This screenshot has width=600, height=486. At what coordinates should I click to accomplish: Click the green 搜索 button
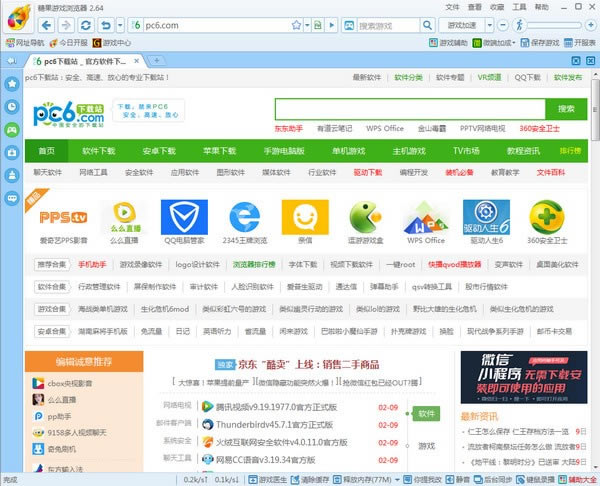[x=566, y=109]
